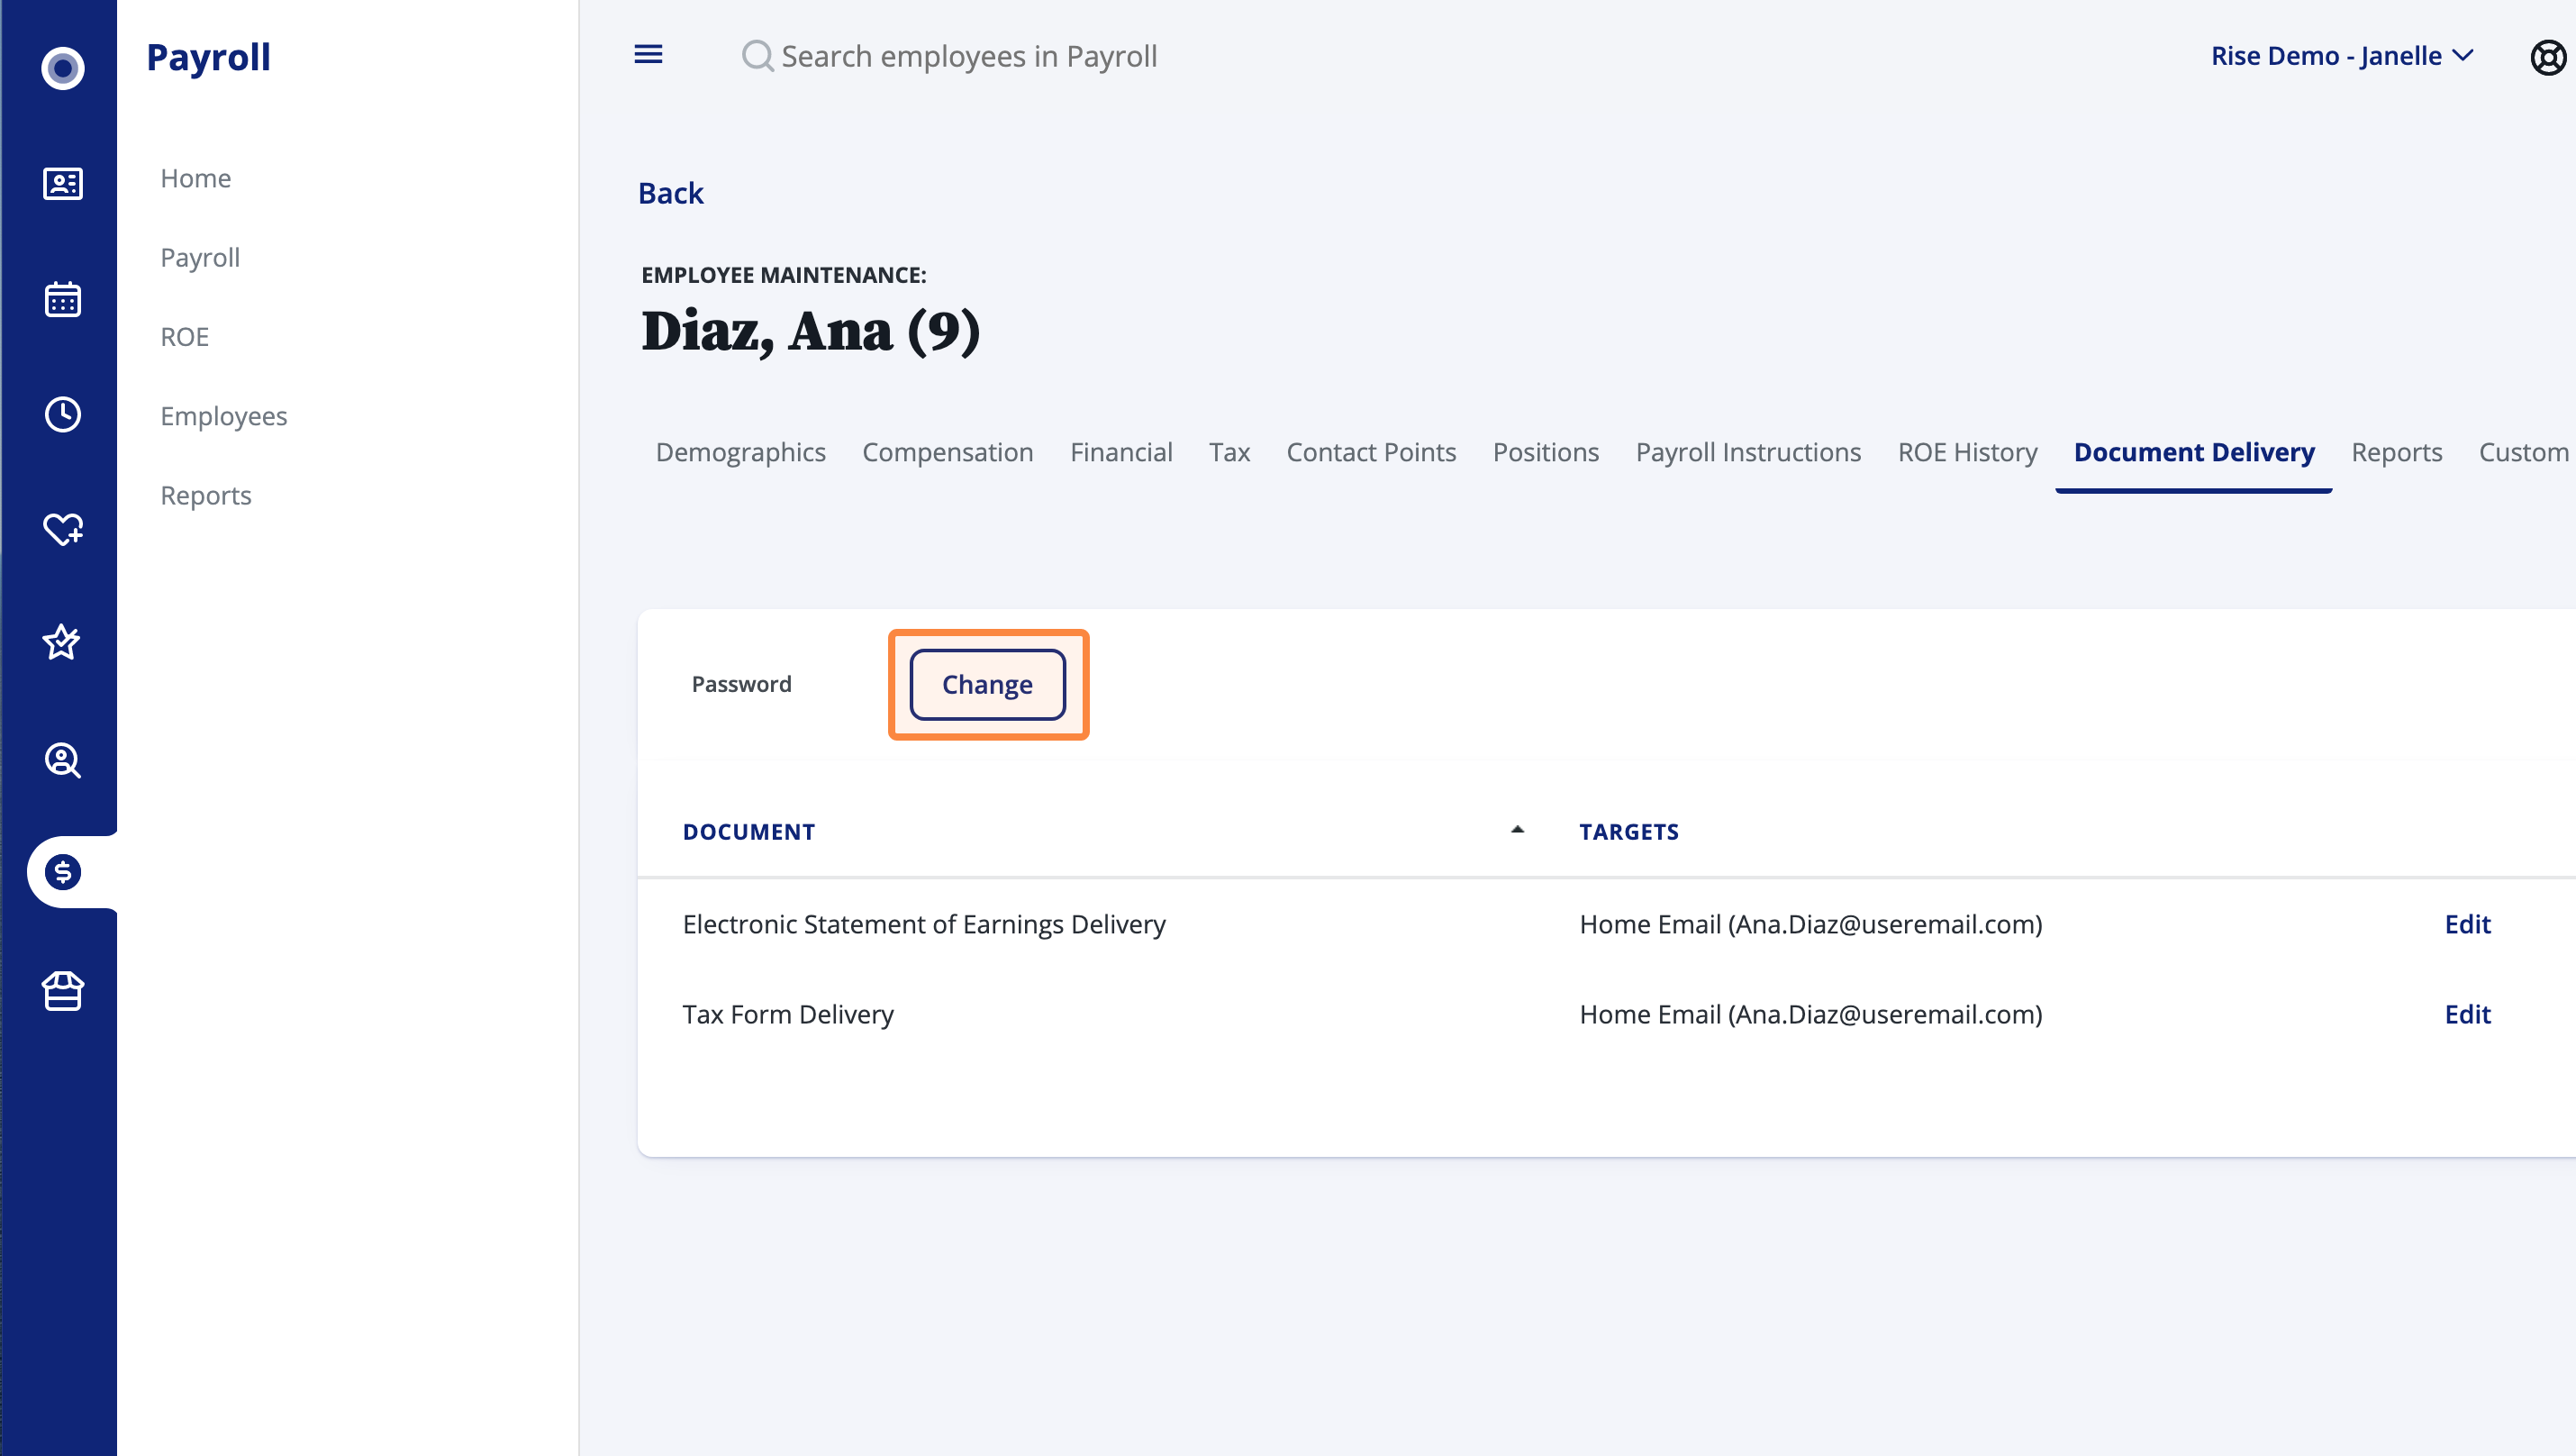Click the Rise logo icon in the sidebar

tap(63, 68)
